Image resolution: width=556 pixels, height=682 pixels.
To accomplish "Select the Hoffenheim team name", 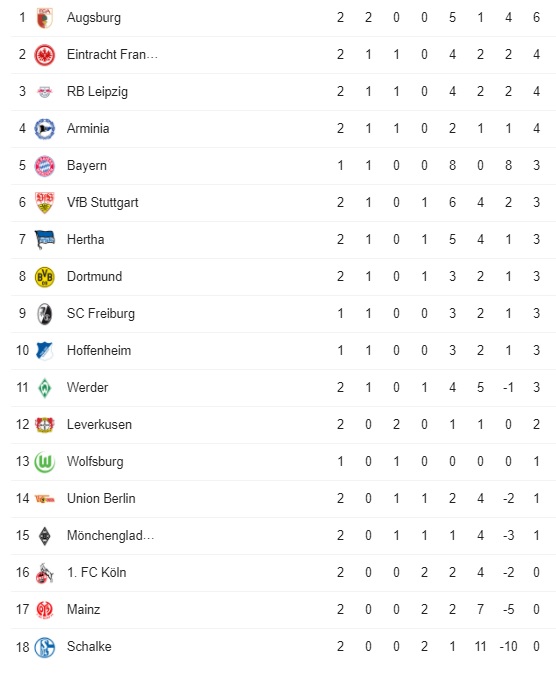I will [99, 351].
